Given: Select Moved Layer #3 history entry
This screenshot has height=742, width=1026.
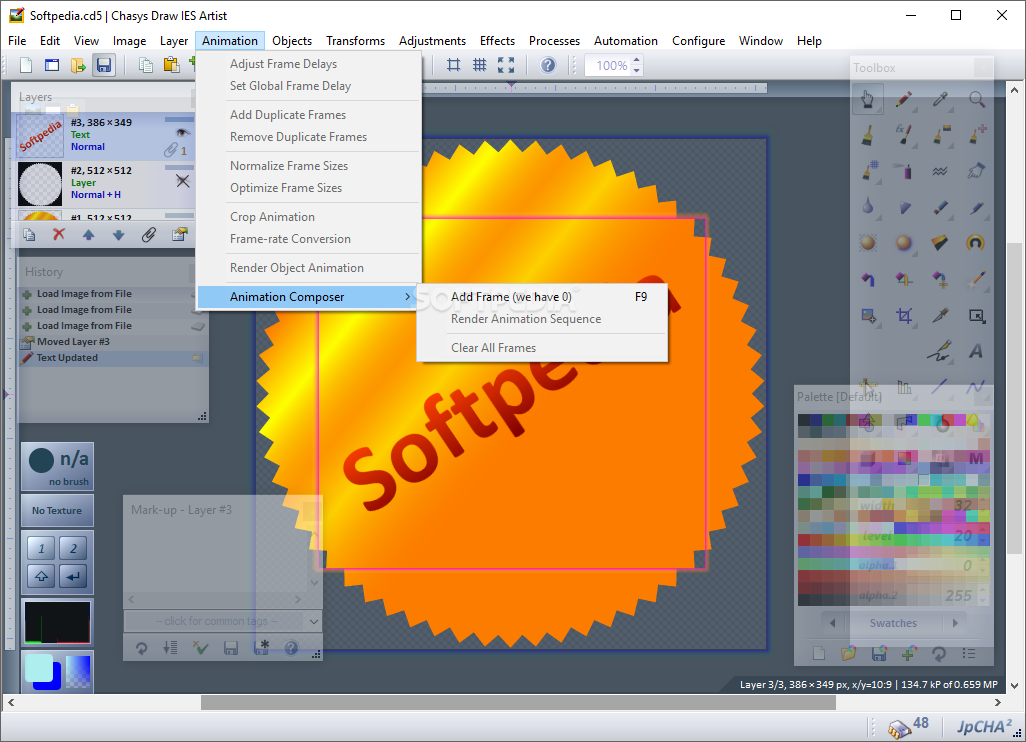Looking at the screenshot, I should pos(111,342).
